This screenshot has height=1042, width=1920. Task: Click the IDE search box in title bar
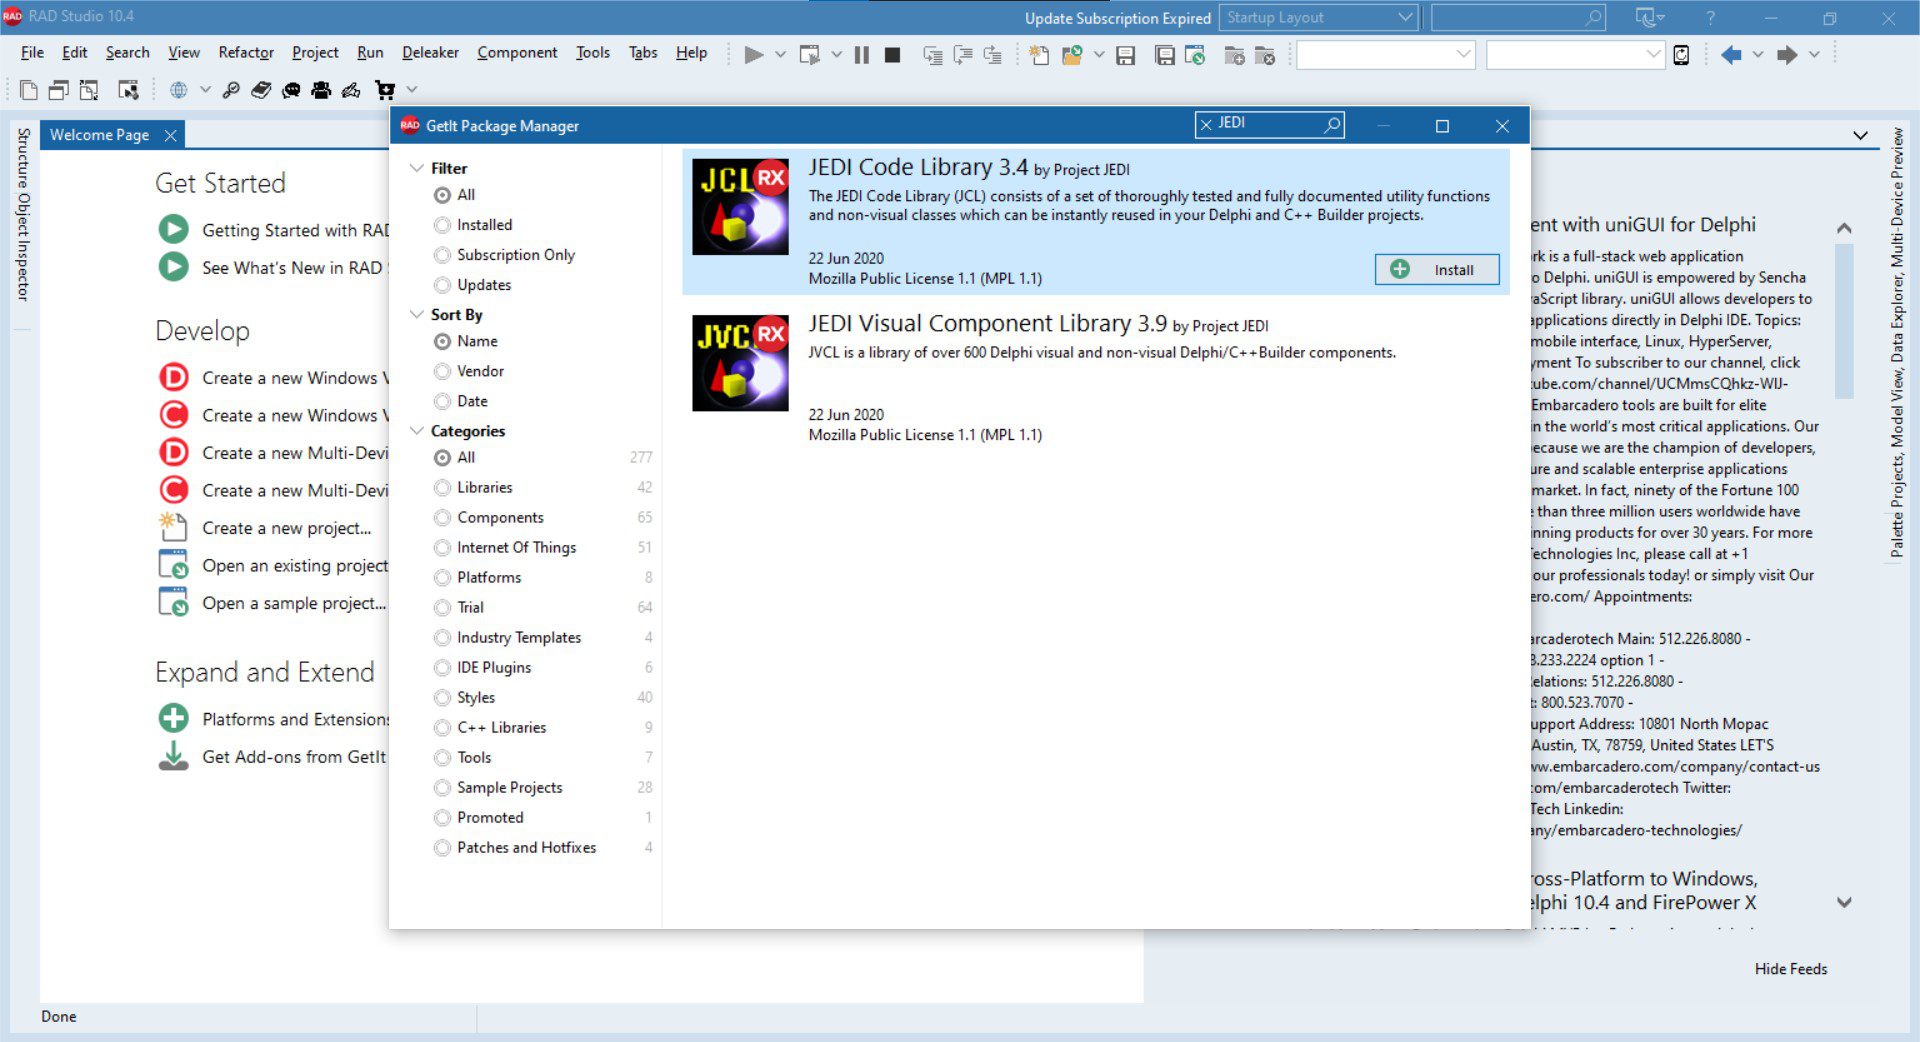1519,17
